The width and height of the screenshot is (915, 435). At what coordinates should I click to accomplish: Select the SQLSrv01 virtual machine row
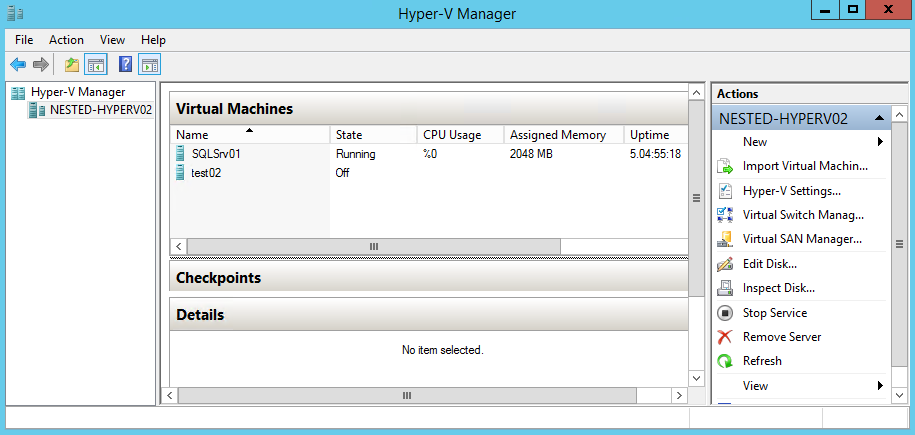[x=429, y=154]
